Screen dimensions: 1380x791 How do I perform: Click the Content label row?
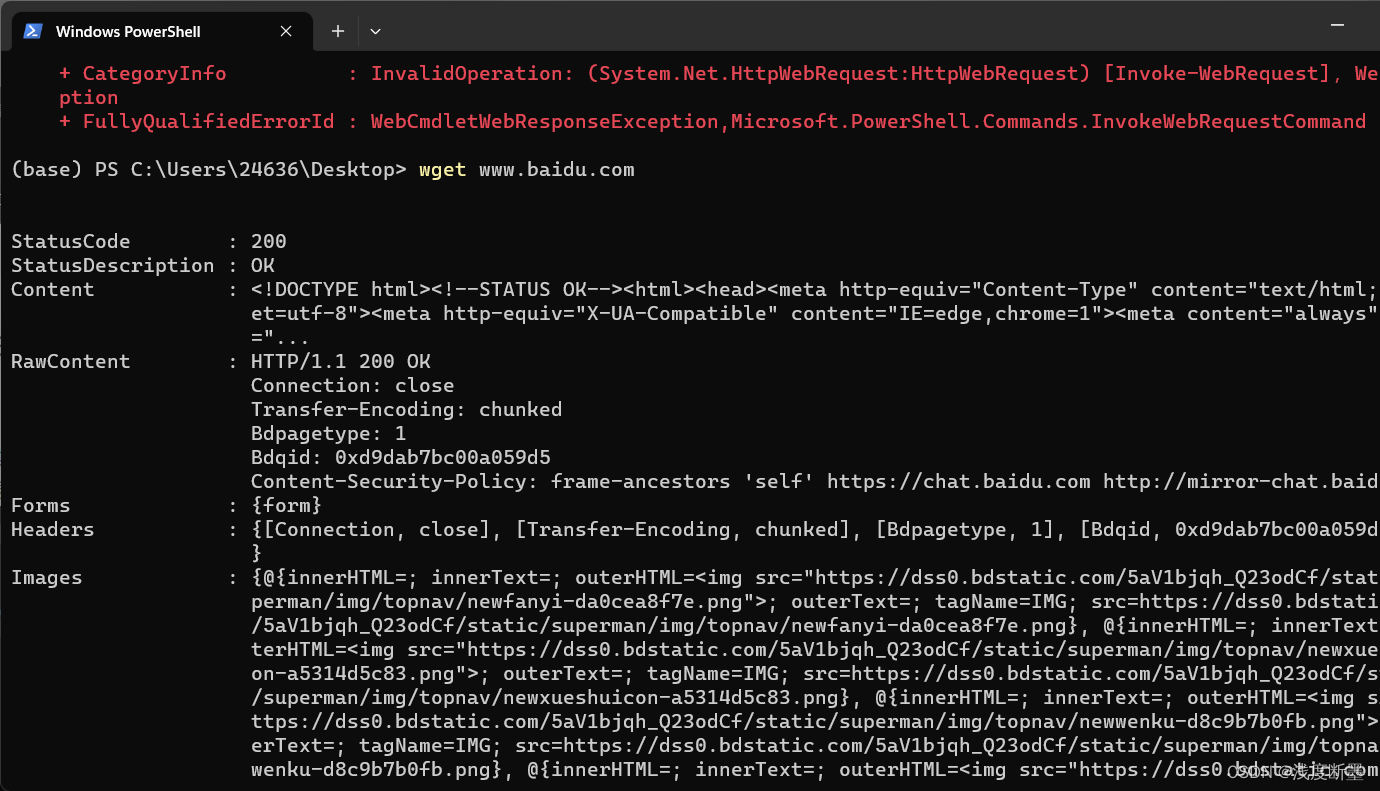53,289
